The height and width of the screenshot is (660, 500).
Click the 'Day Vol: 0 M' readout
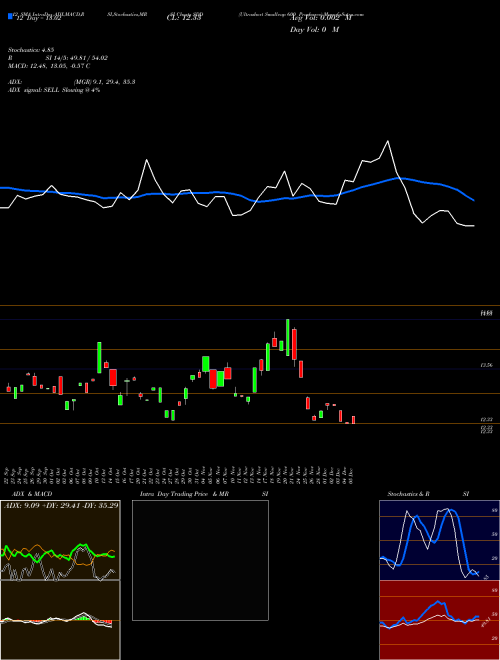(314, 30)
